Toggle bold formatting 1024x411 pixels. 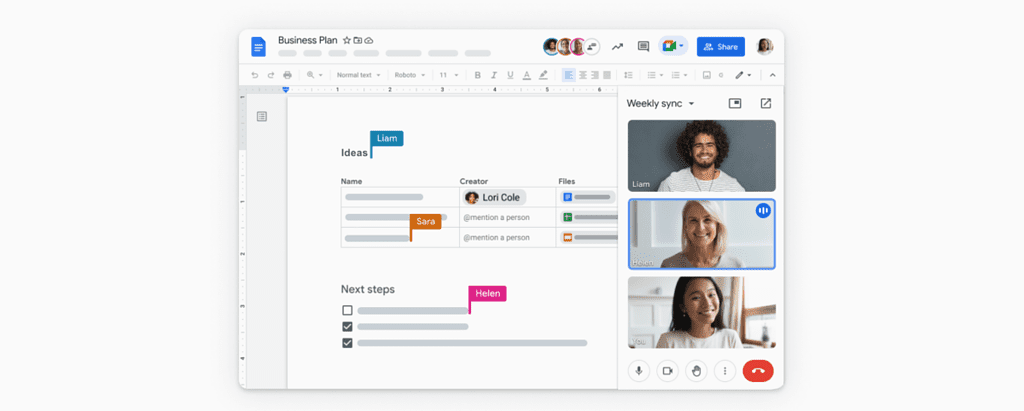[477, 75]
